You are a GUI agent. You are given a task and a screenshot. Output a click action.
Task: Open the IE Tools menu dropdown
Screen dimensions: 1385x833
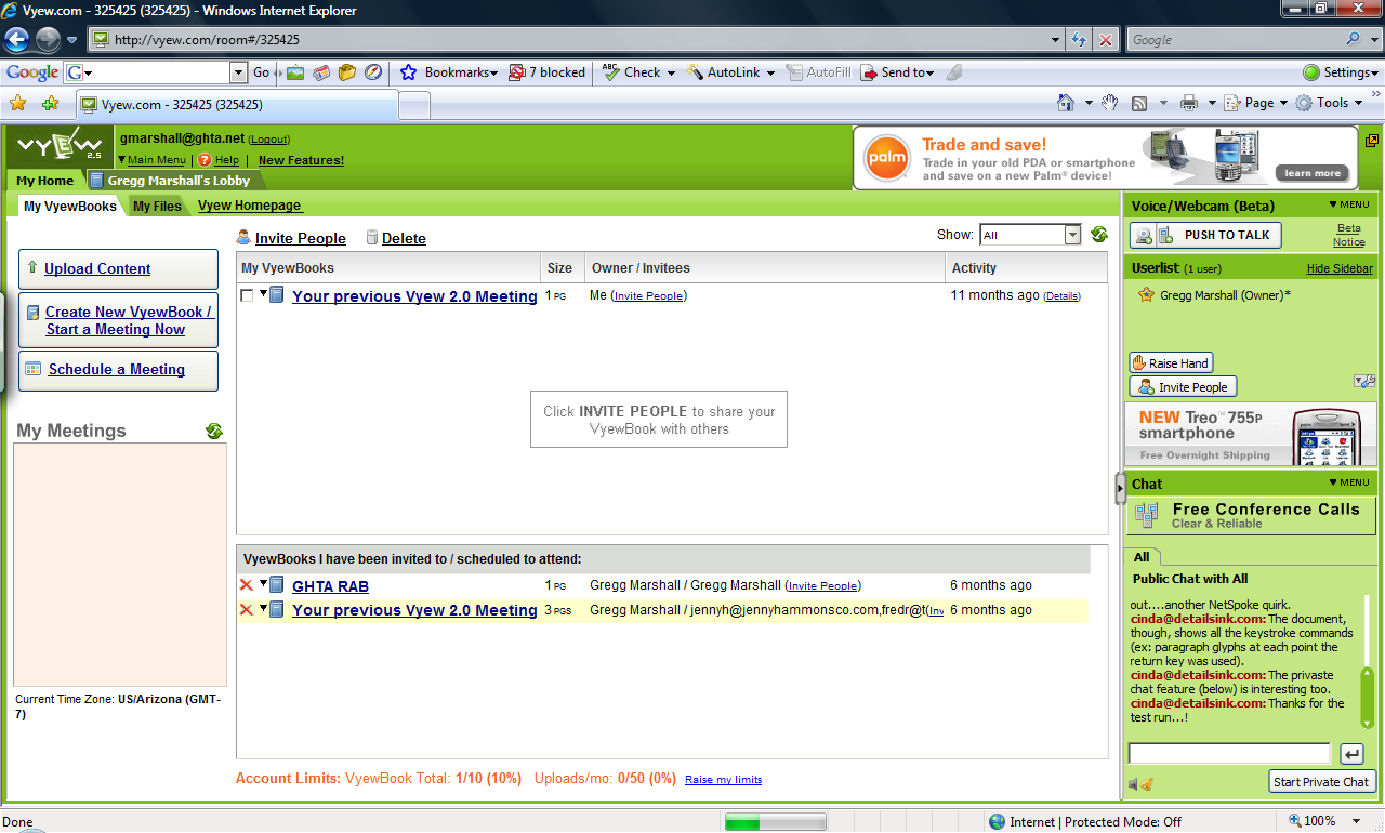click(1329, 103)
